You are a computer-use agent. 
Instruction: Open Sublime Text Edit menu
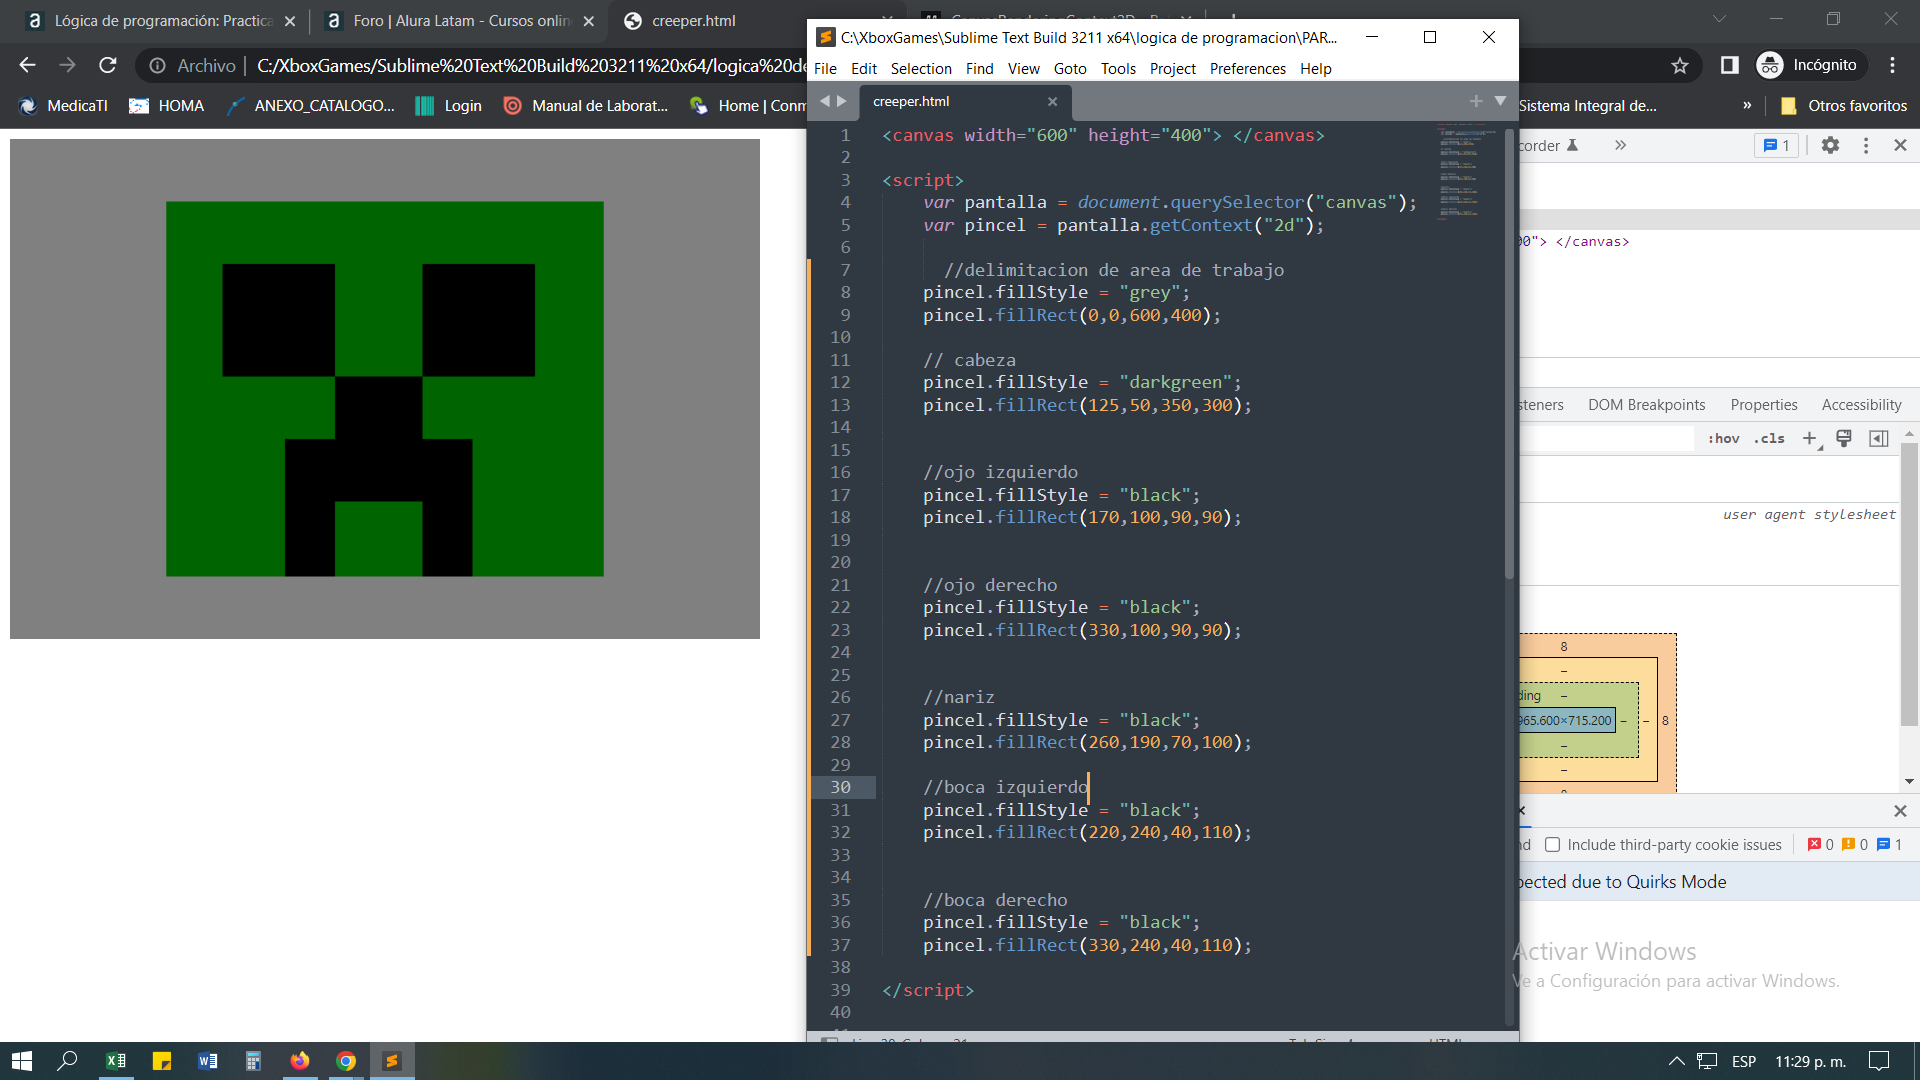point(864,69)
